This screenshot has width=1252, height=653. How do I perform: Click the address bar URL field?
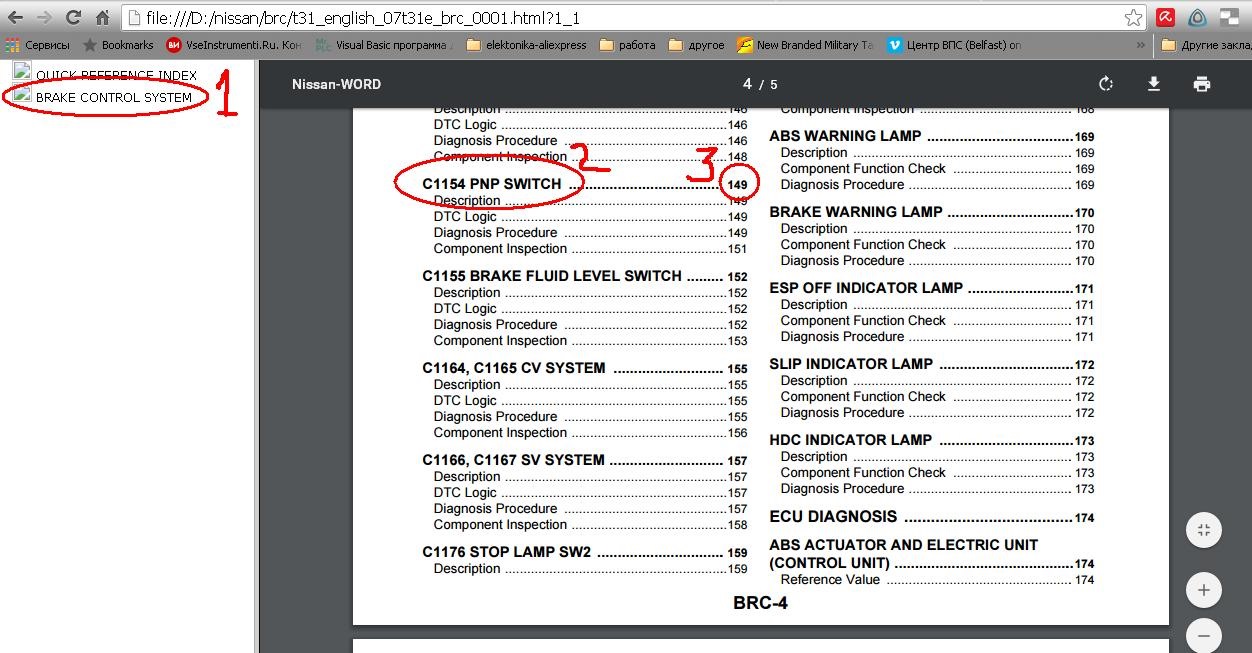pos(620,18)
